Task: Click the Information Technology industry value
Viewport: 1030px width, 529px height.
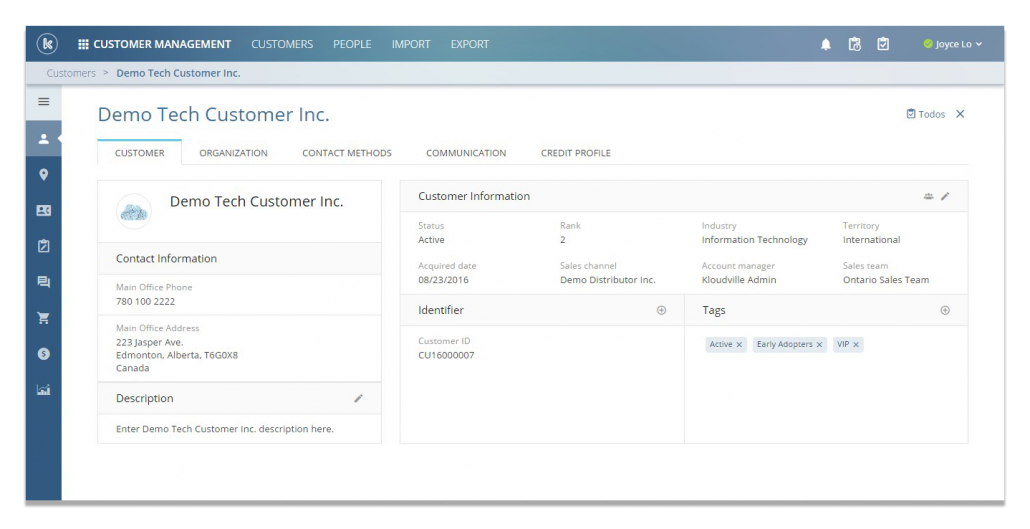Action: pos(755,240)
